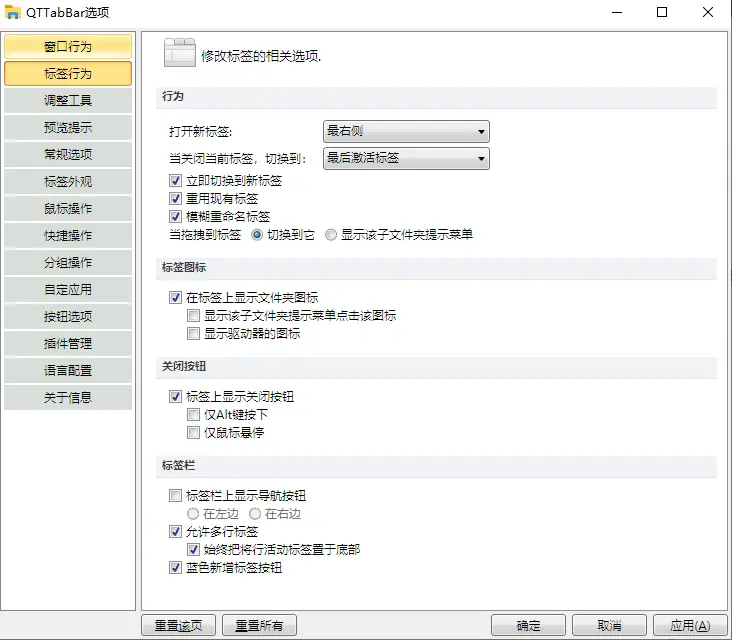Open the 最后激活标签 combo box
732x640 pixels.
(x=406, y=158)
